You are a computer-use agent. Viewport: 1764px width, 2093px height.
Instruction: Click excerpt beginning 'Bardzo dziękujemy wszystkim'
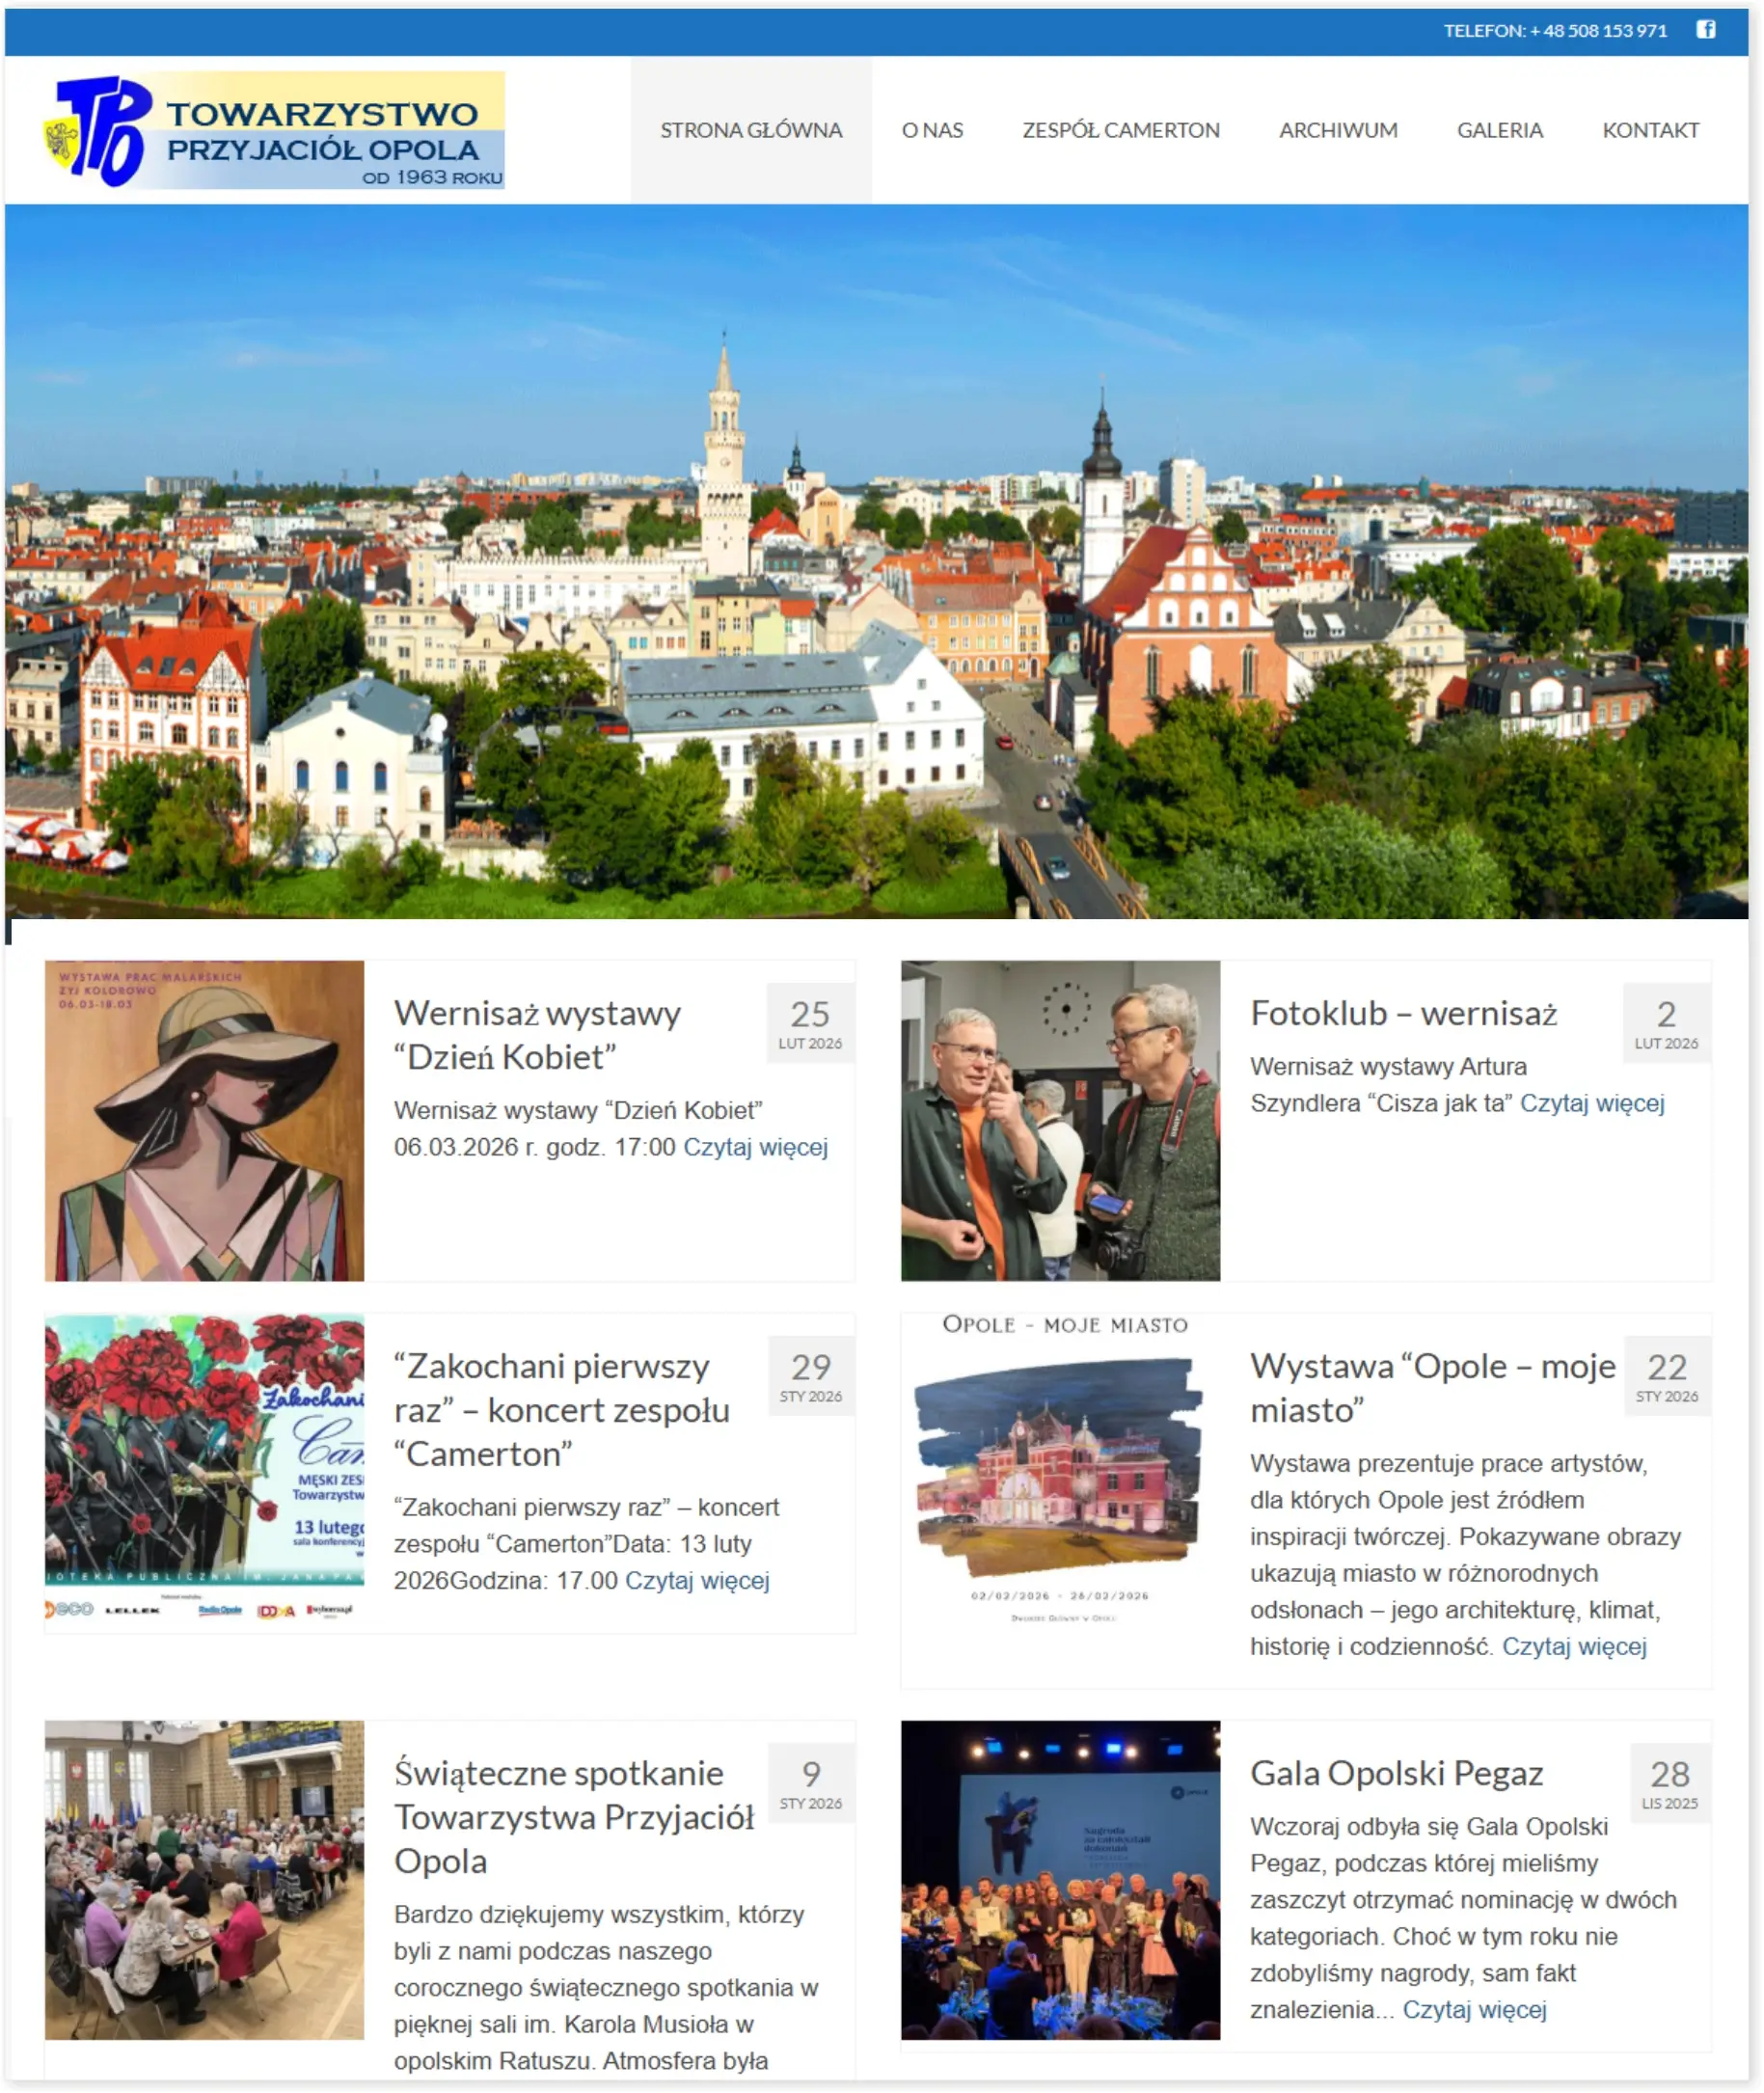tap(606, 1987)
